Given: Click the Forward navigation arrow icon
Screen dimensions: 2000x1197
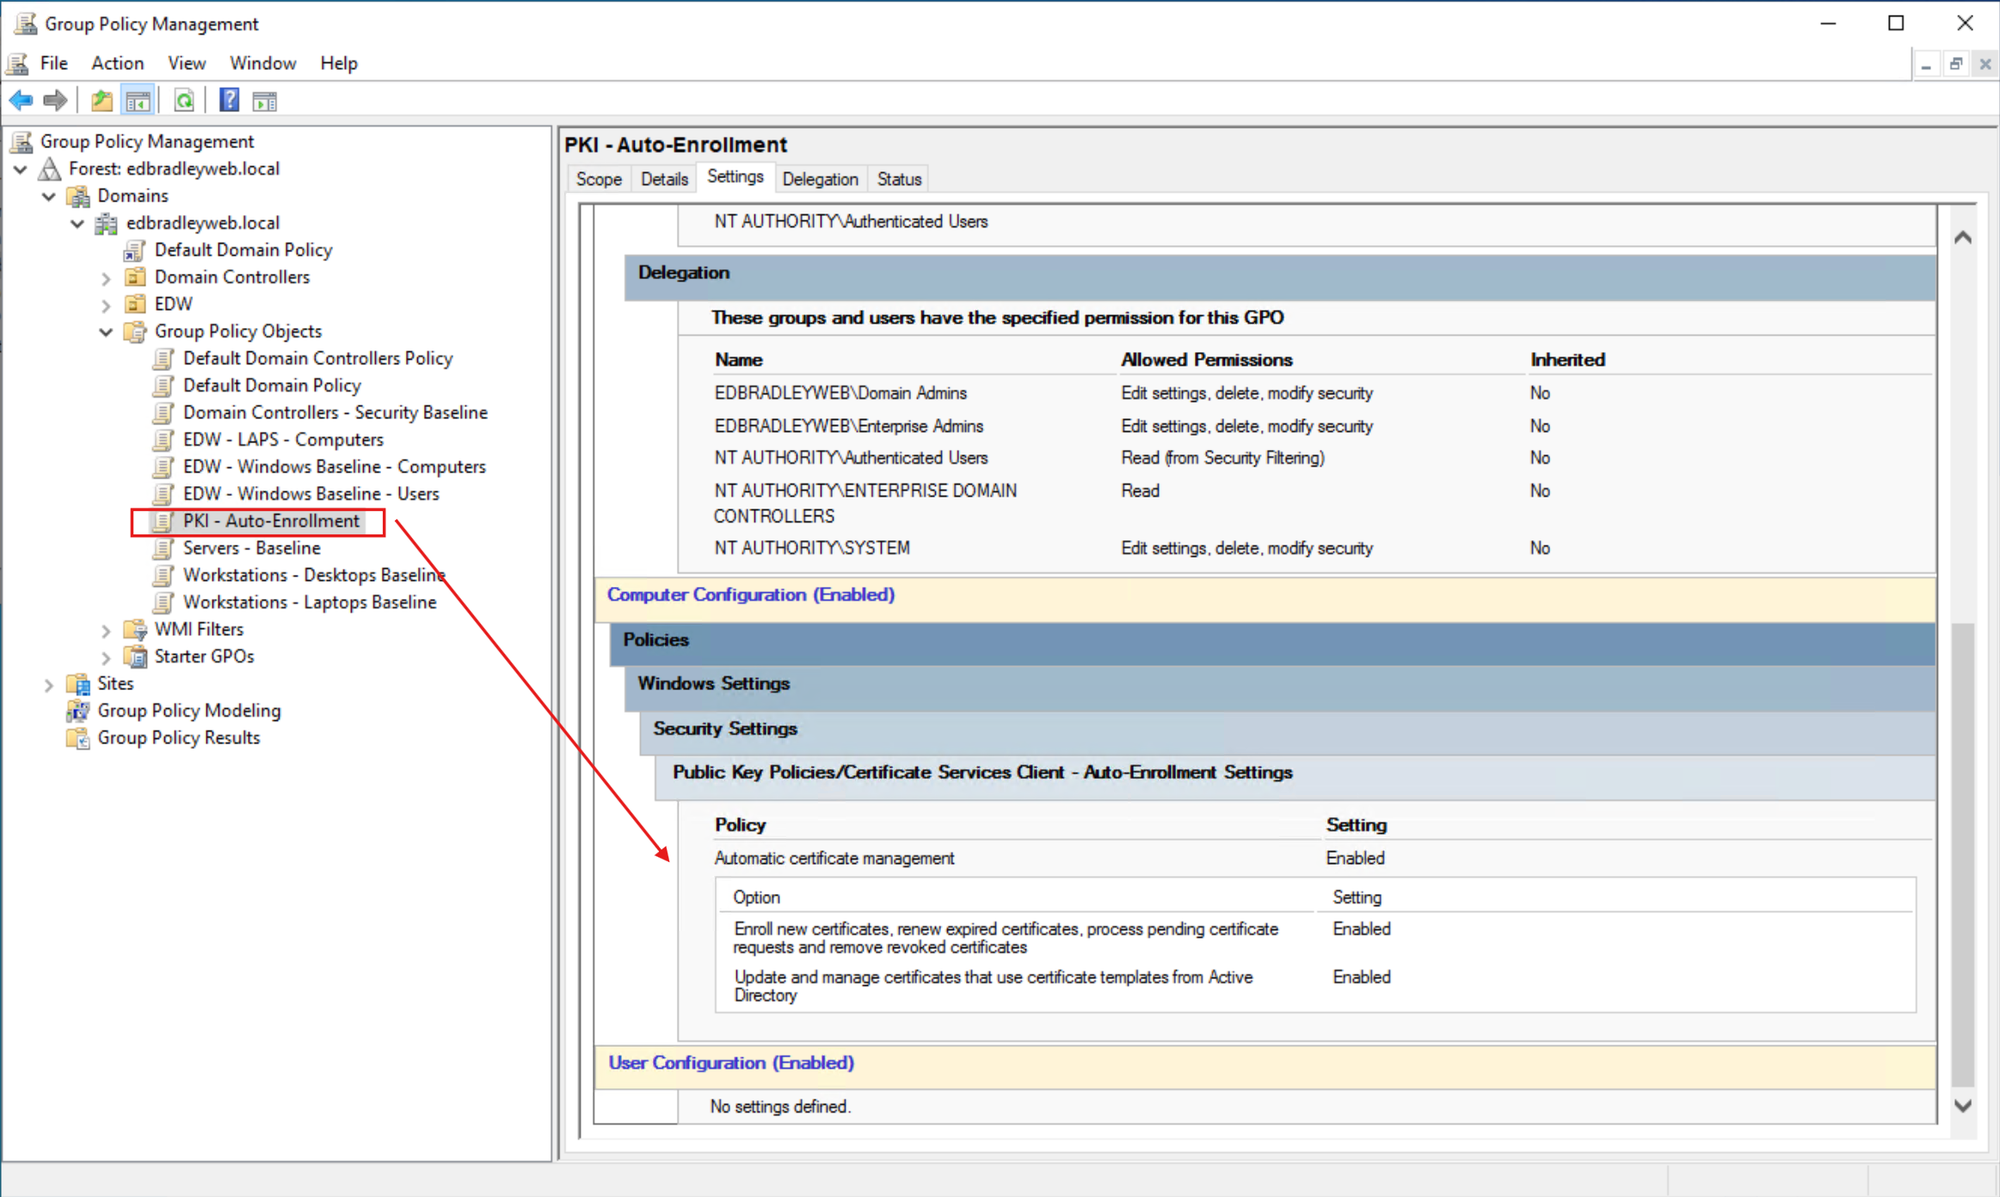Looking at the screenshot, I should tap(56, 99).
